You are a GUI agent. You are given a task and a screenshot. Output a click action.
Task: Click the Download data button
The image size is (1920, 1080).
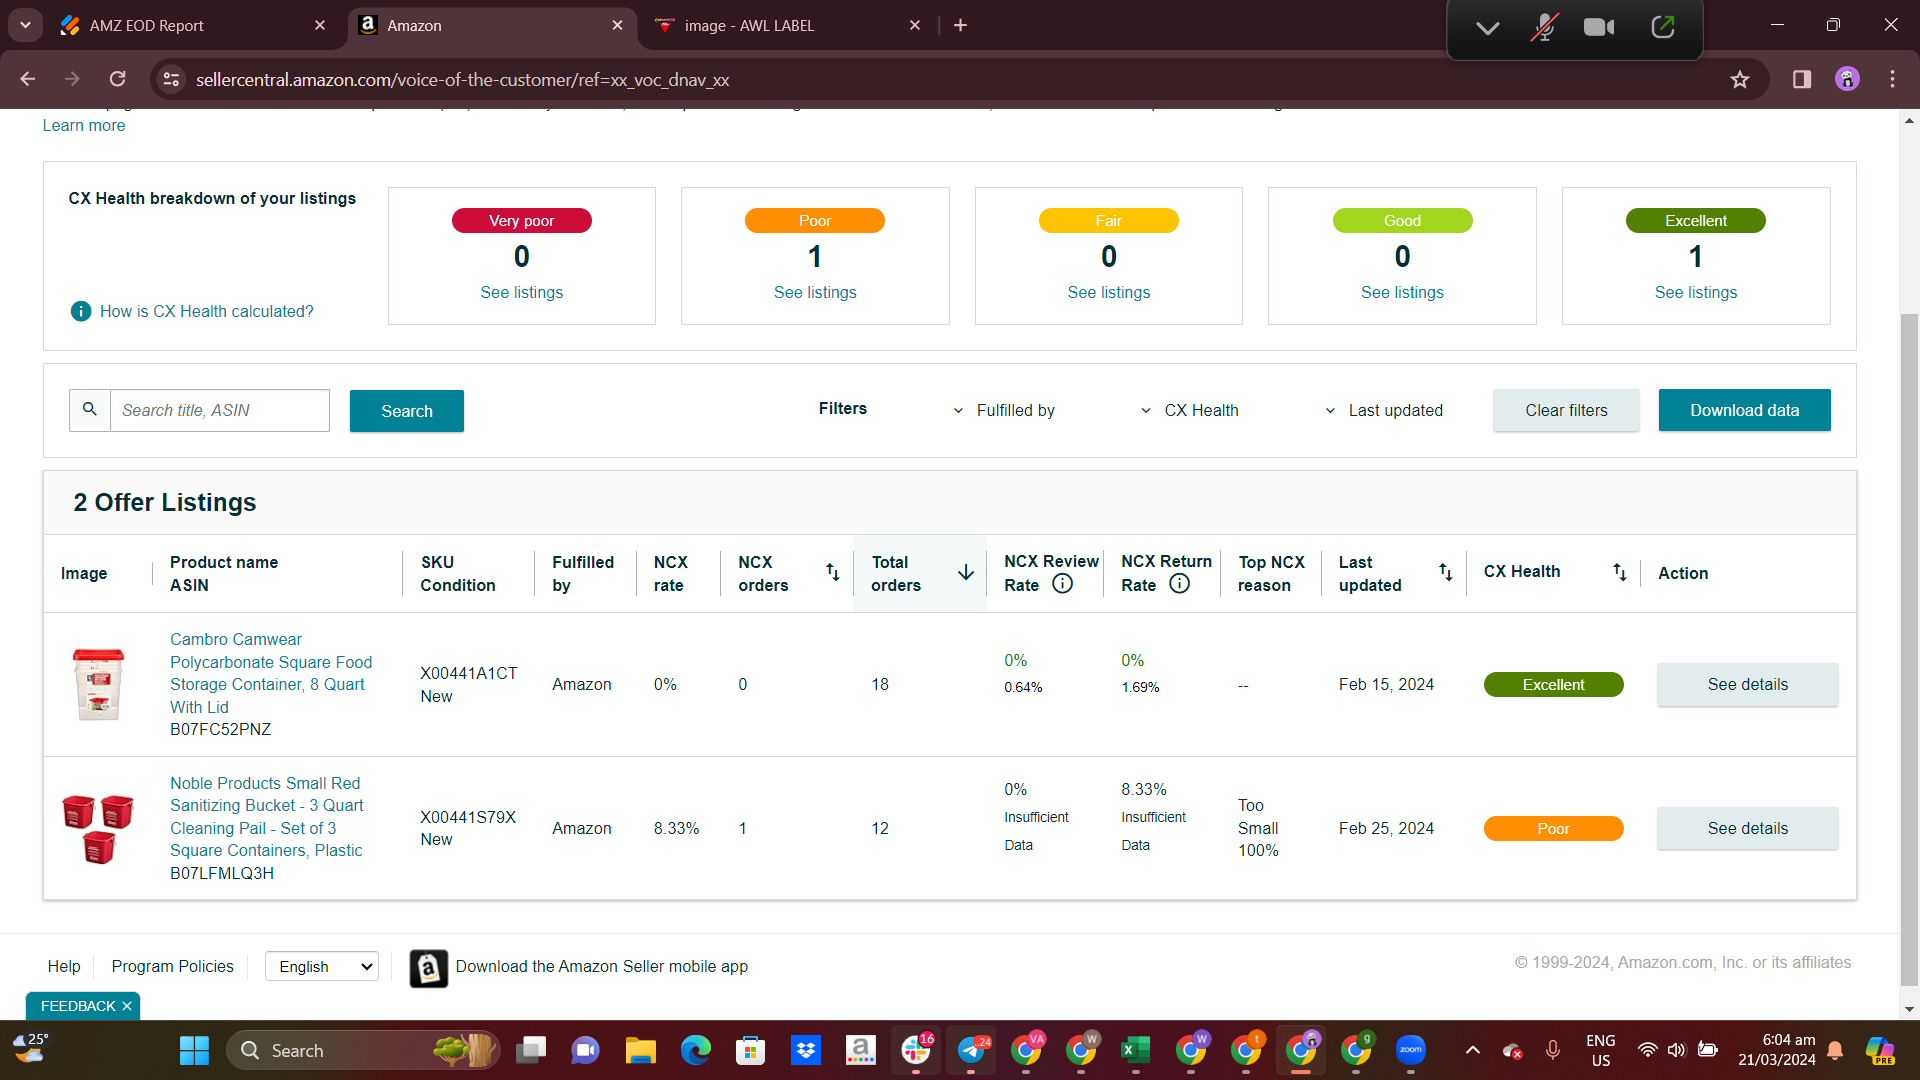tap(1745, 410)
